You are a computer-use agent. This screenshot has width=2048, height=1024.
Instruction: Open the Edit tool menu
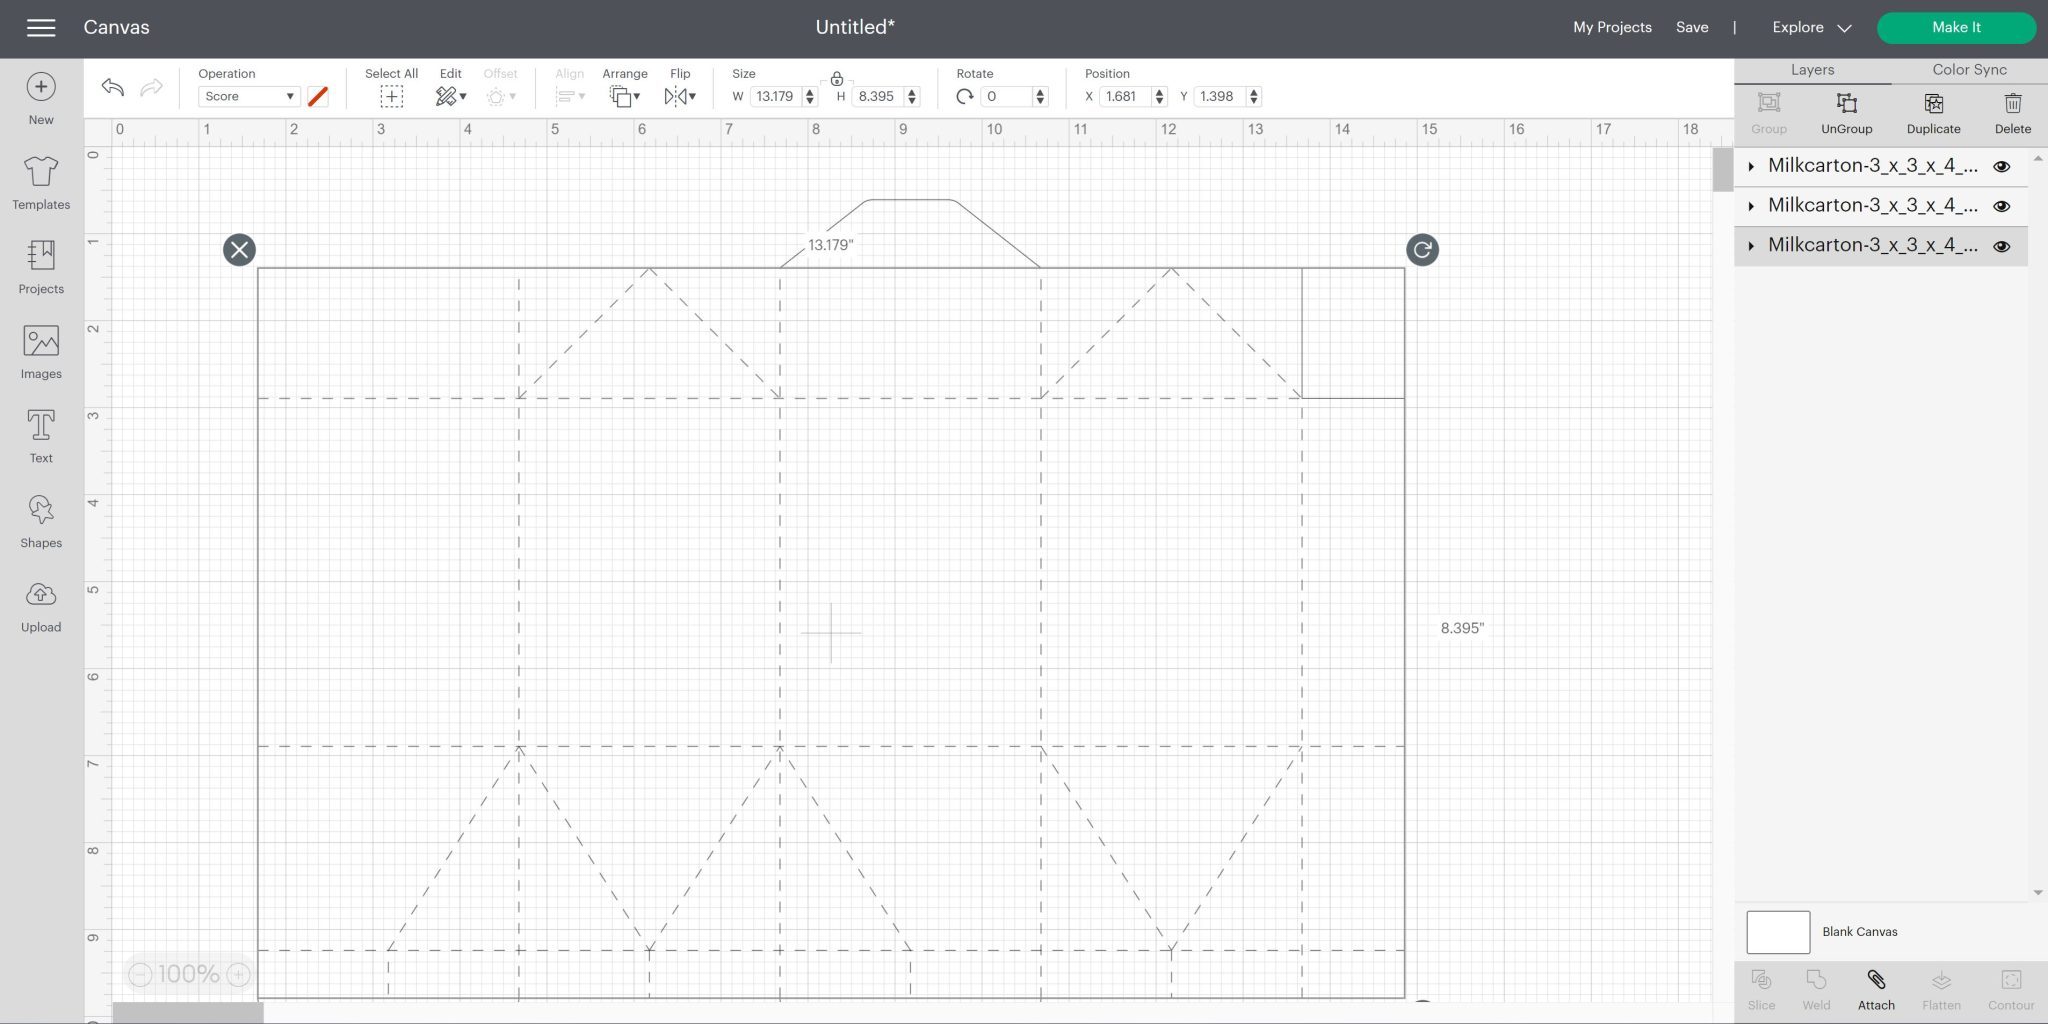pyautogui.click(x=451, y=96)
